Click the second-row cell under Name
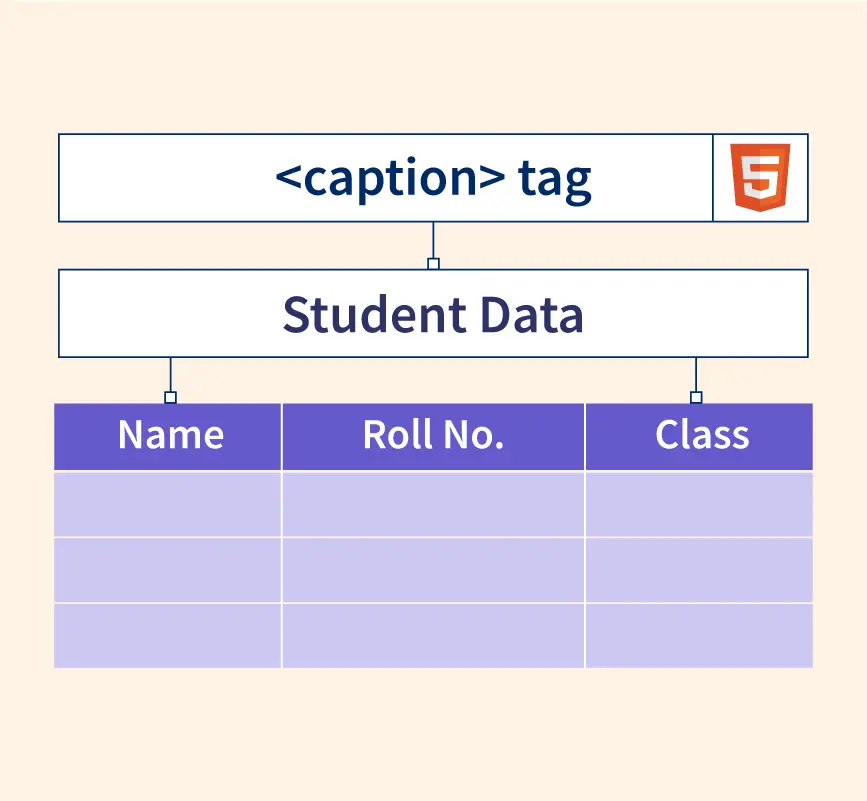Viewport: 867px width, 801px height. (168, 570)
